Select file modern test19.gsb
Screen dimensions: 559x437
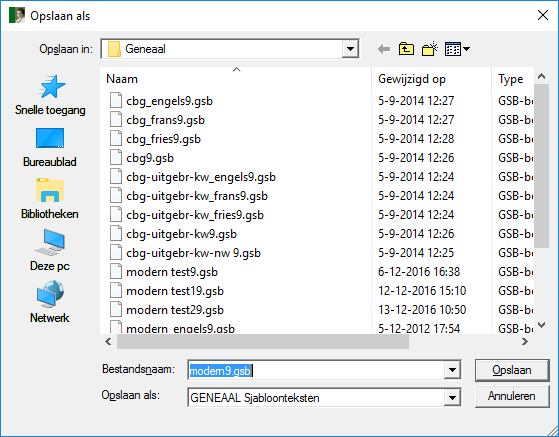pyautogui.click(x=175, y=291)
